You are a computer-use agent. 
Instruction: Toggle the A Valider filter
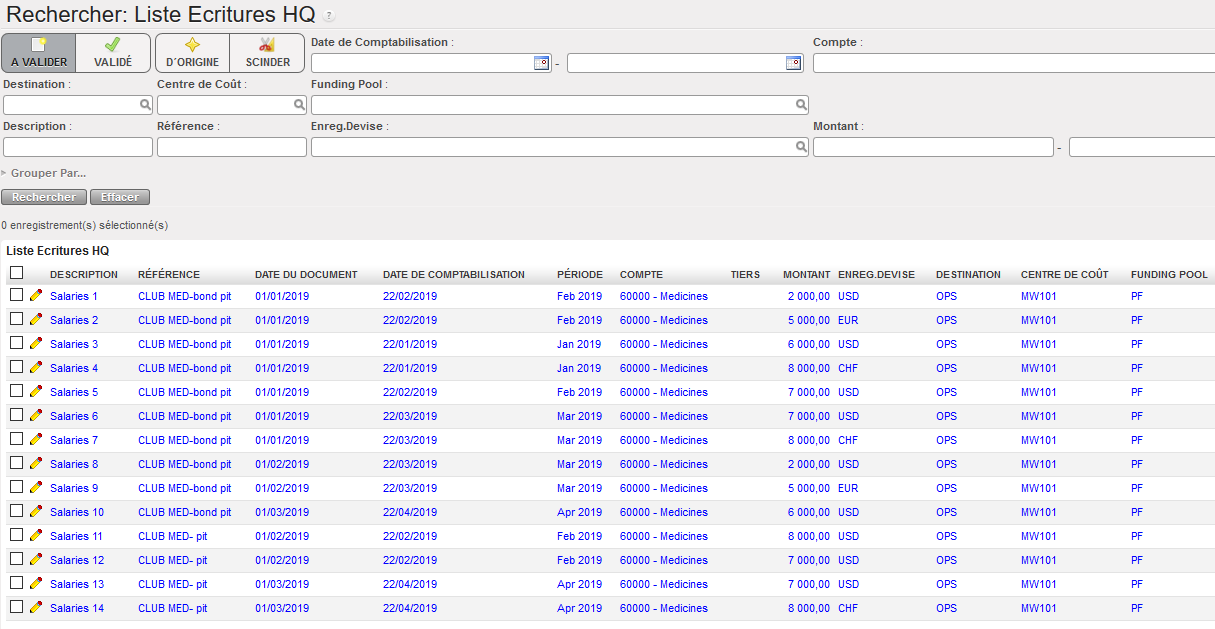(39, 53)
